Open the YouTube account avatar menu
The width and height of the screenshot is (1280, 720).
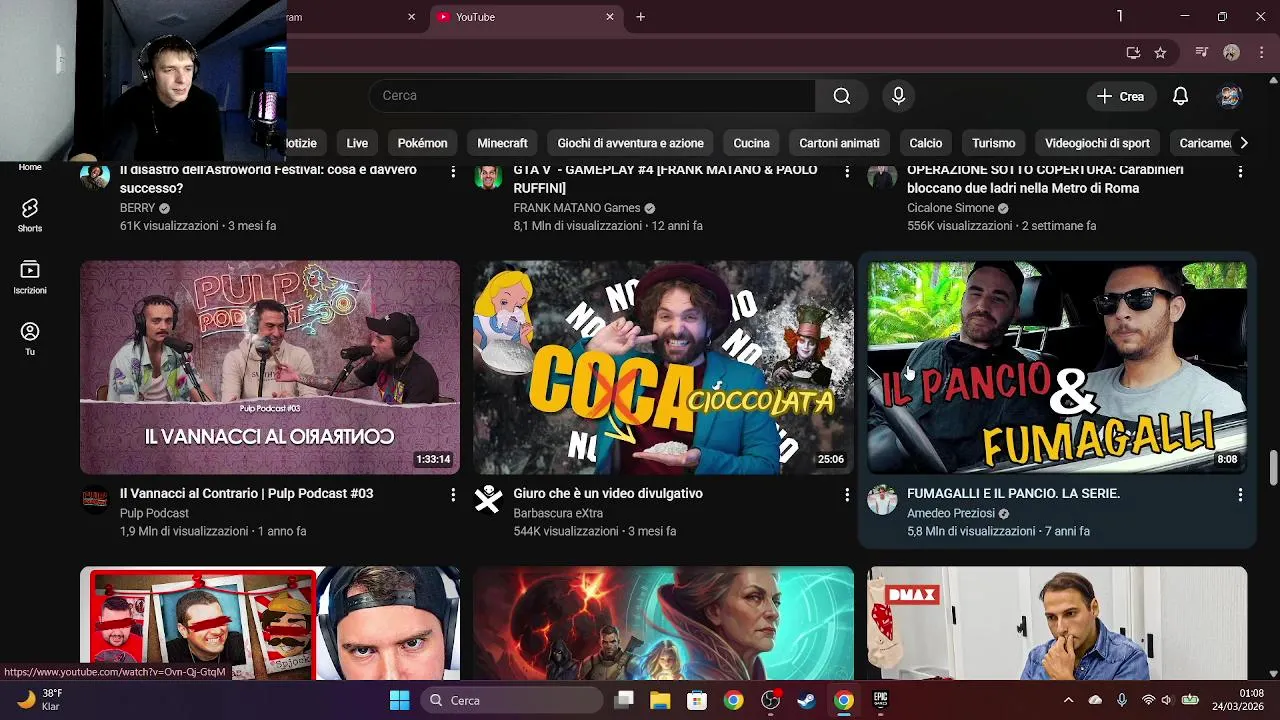tap(1229, 96)
